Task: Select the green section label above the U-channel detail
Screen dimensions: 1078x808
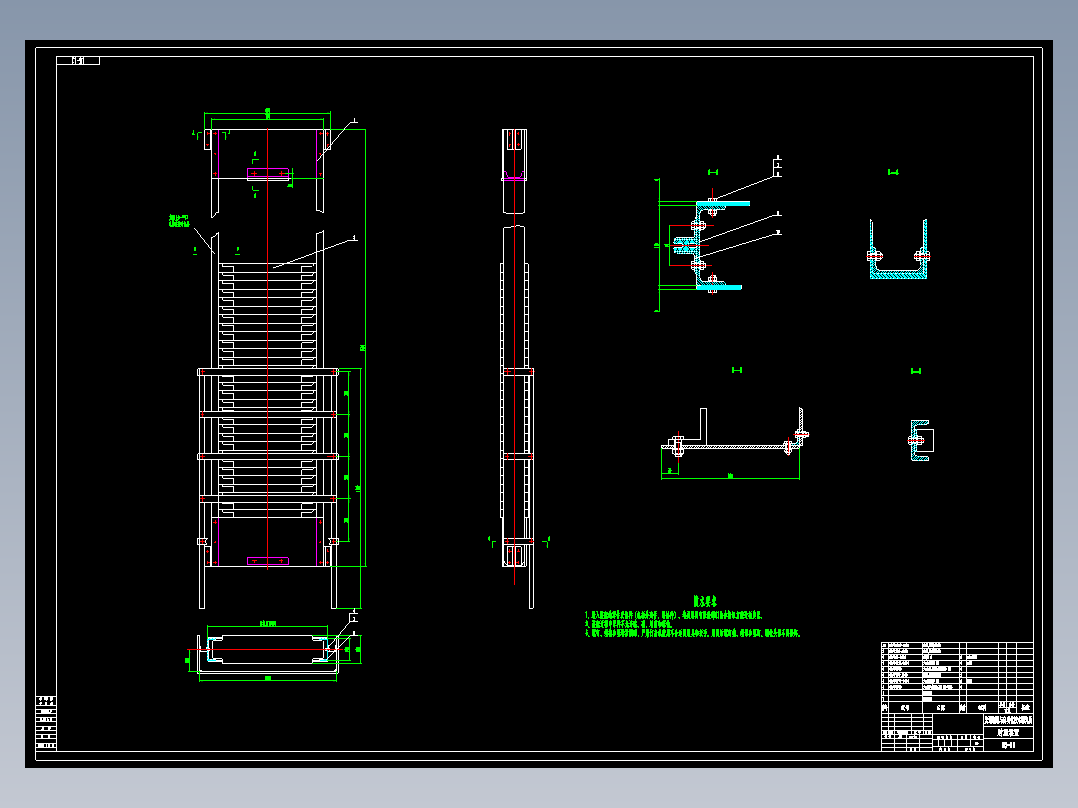Action: click(893, 172)
